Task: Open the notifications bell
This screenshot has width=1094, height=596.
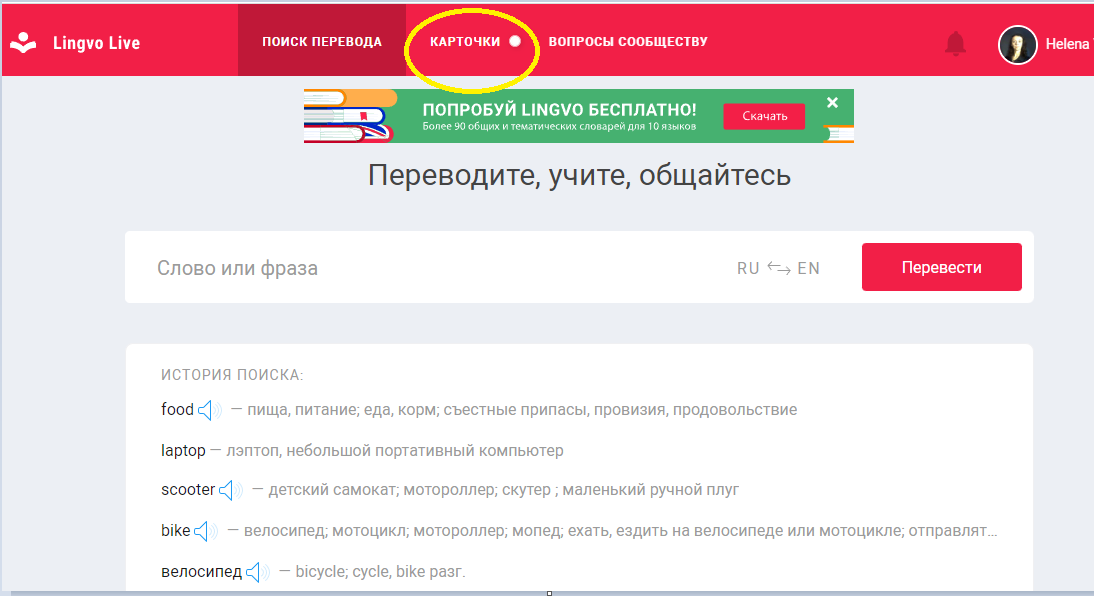Action: point(955,43)
